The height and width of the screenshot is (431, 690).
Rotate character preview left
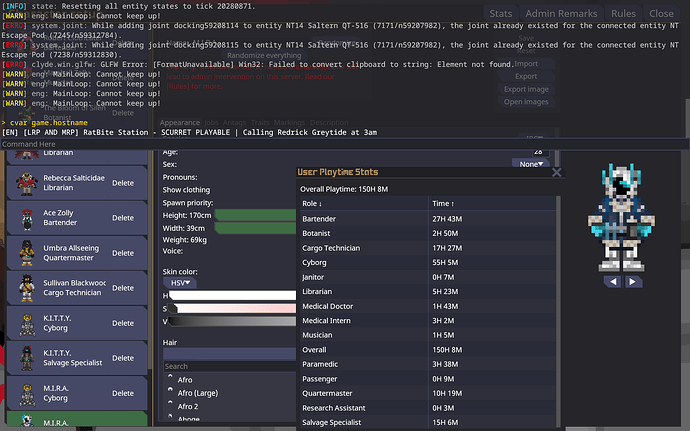point(614,283)
